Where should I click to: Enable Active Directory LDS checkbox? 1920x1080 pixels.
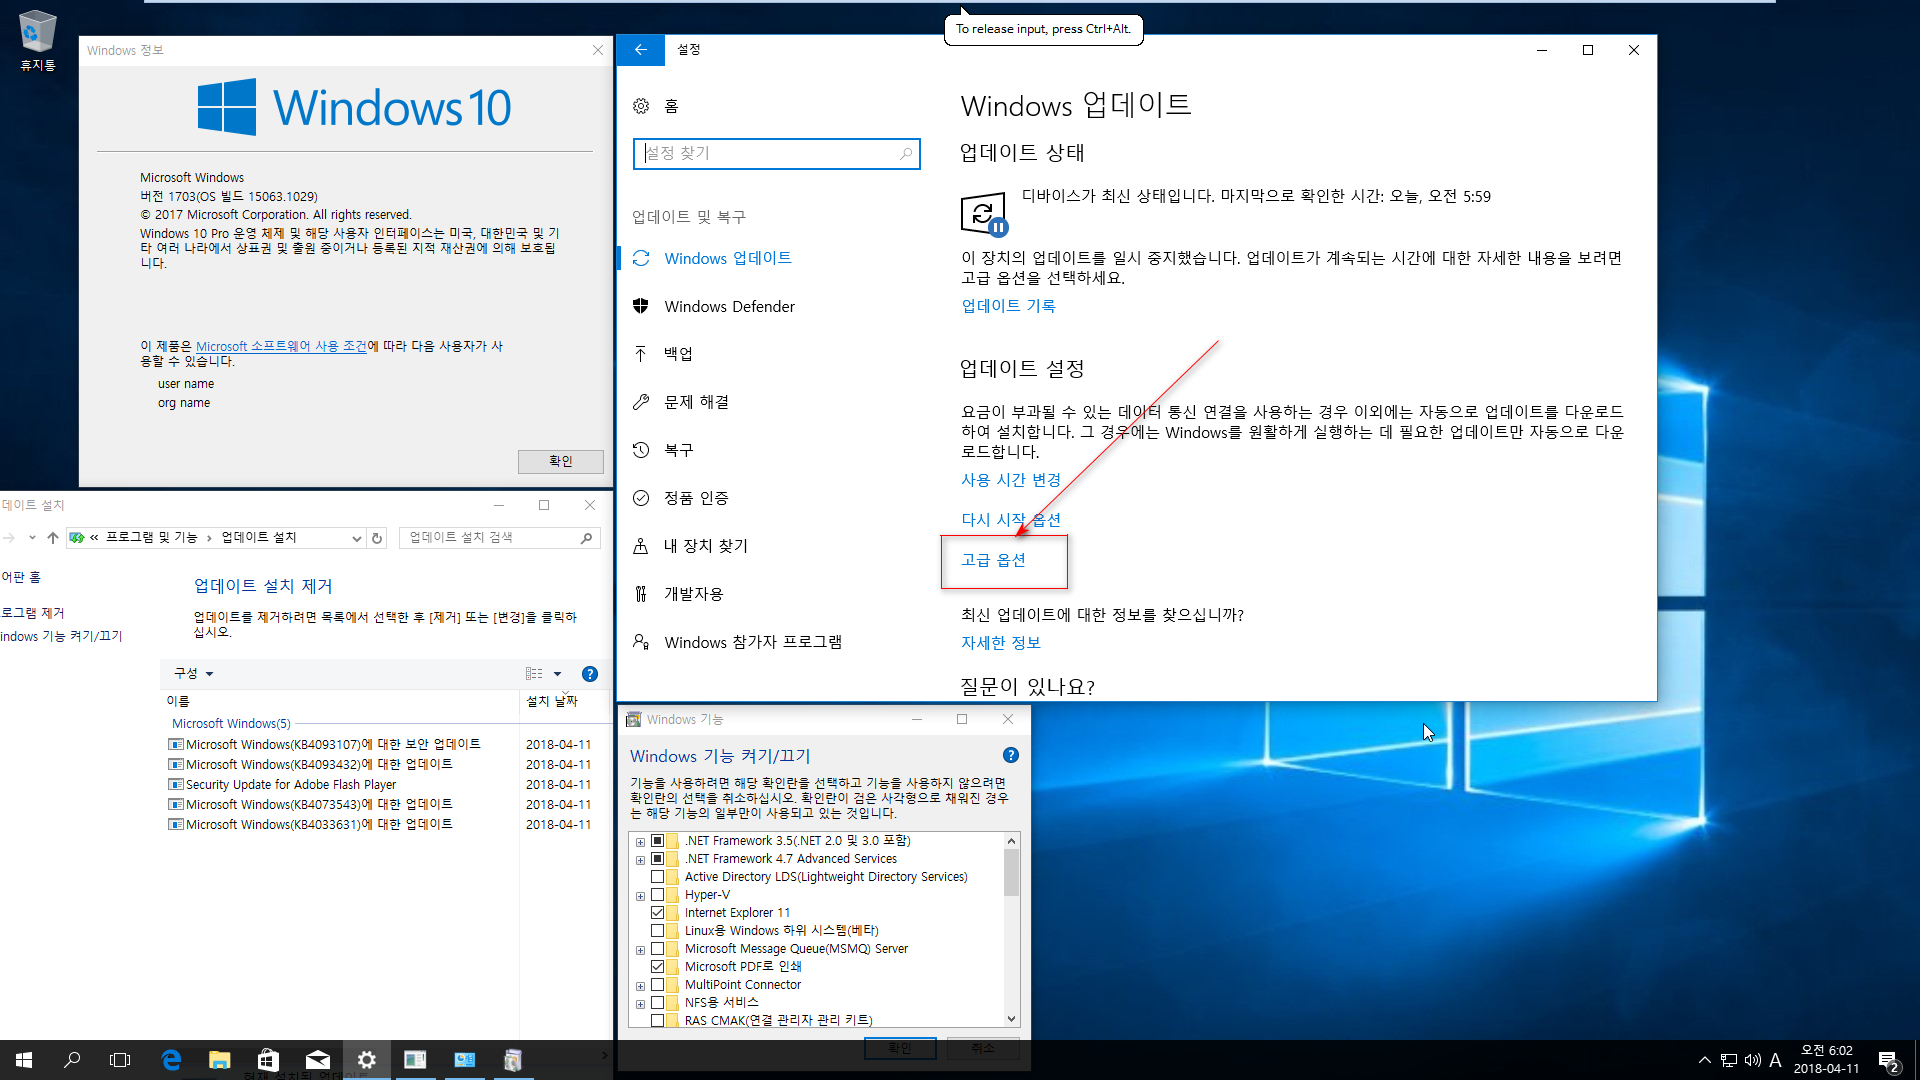tap(657, 877)
